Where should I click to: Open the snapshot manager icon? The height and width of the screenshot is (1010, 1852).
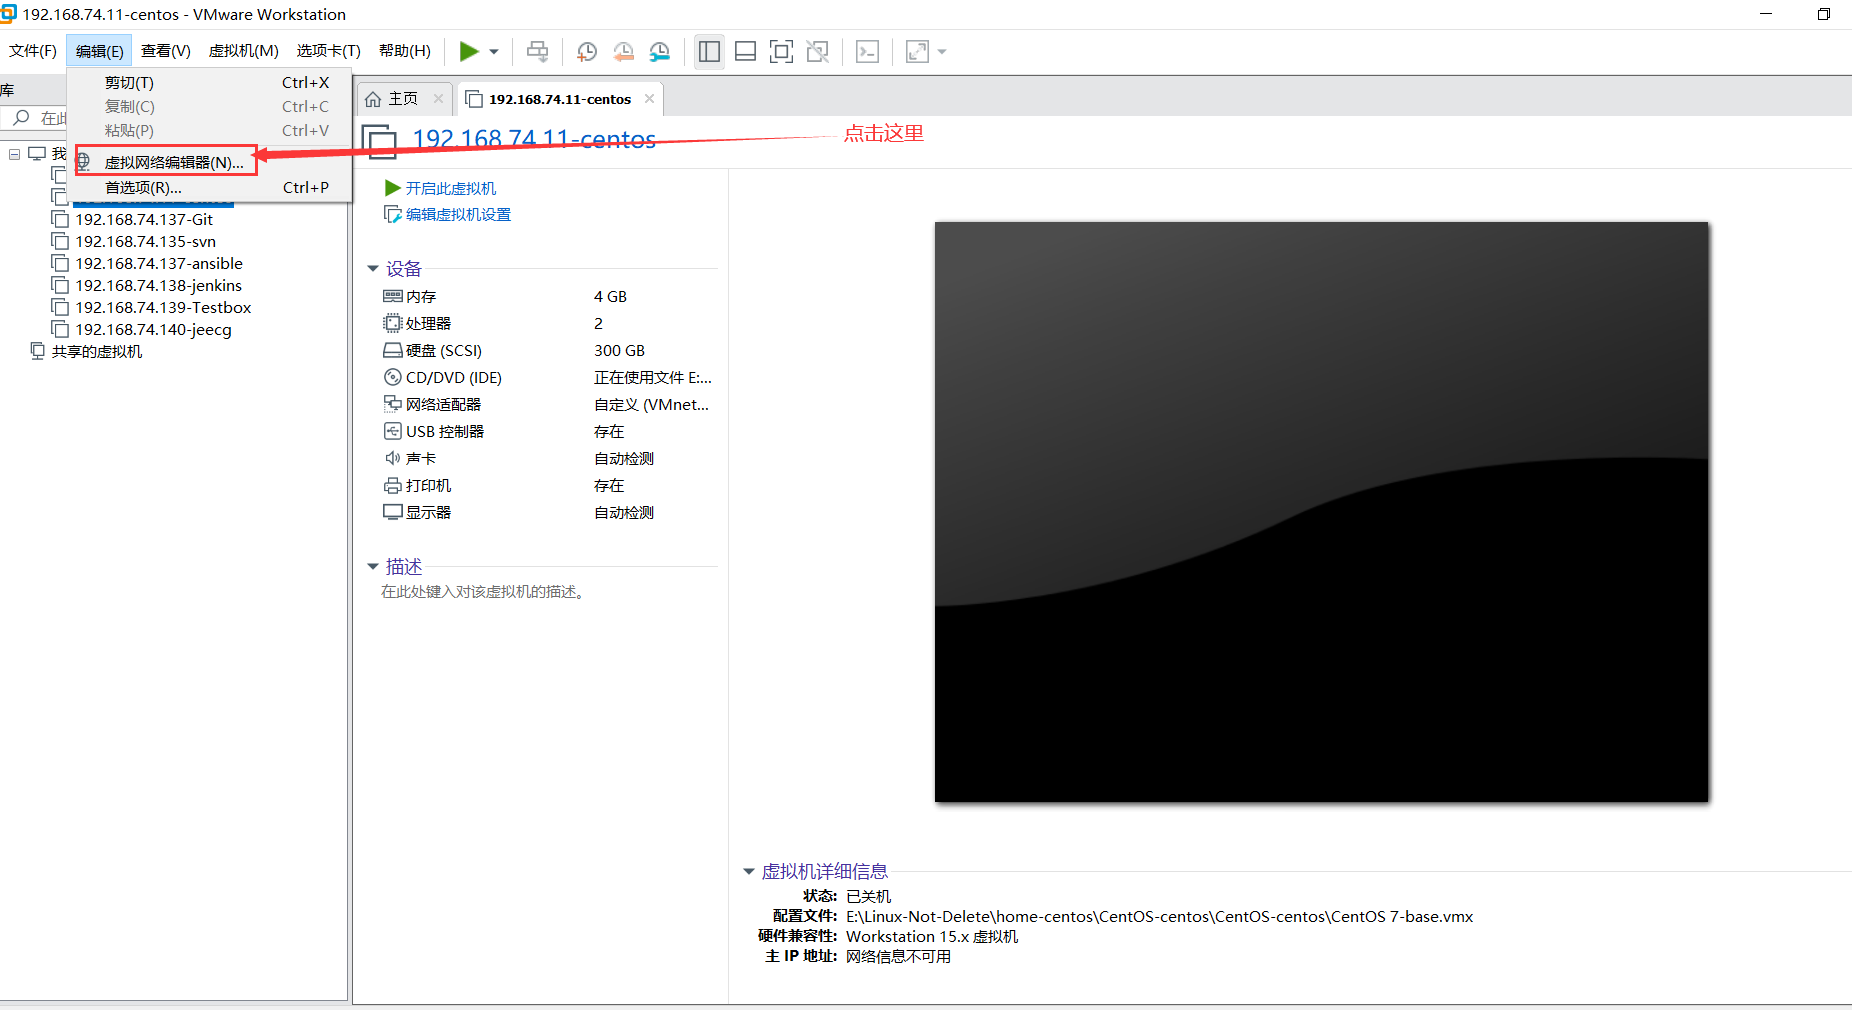pos(660,51)
